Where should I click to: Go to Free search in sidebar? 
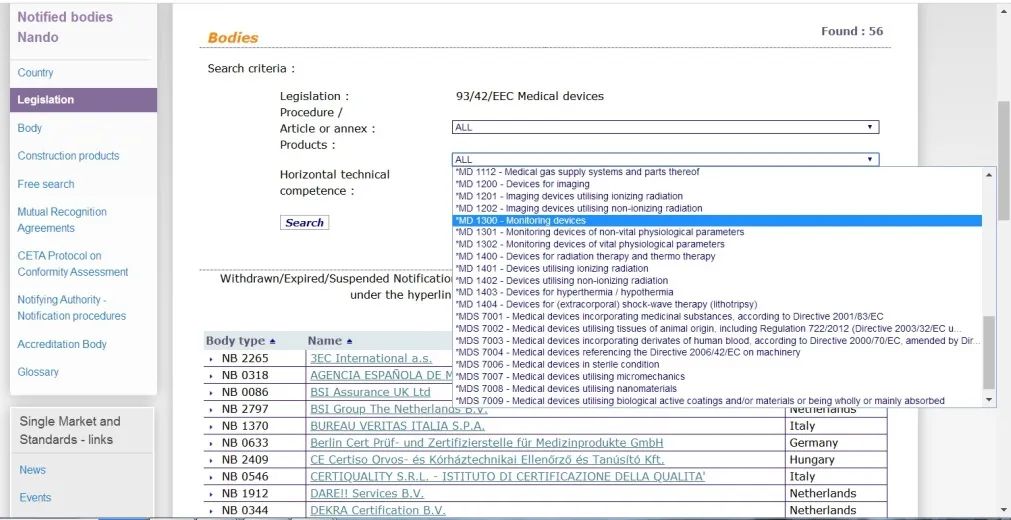tap(46, 184)
